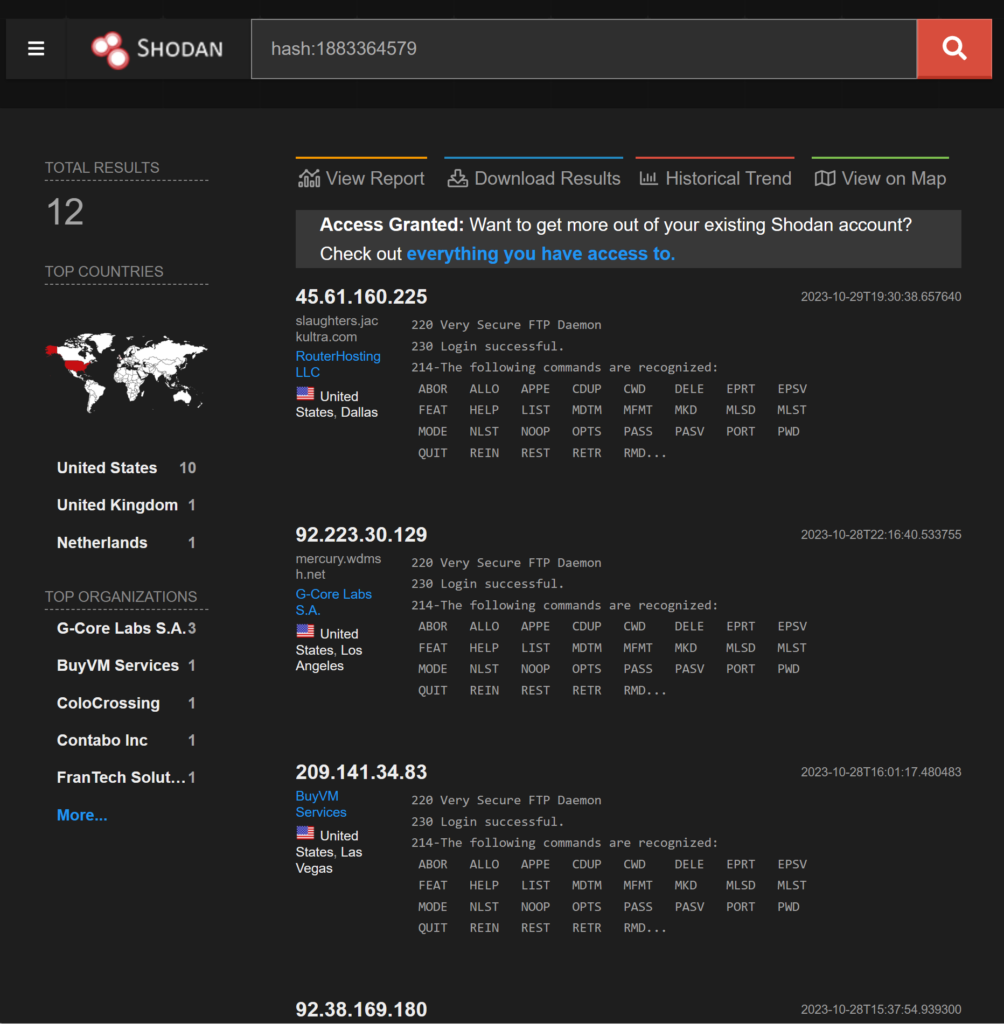Click 'United States, Dallas' location text
Screen dimensions: 1004x1024
tap(336, 404)
